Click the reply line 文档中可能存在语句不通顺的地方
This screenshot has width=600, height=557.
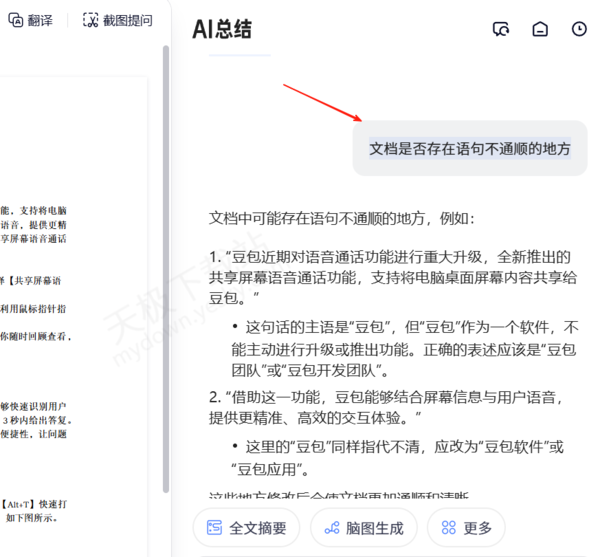(341, 218)
